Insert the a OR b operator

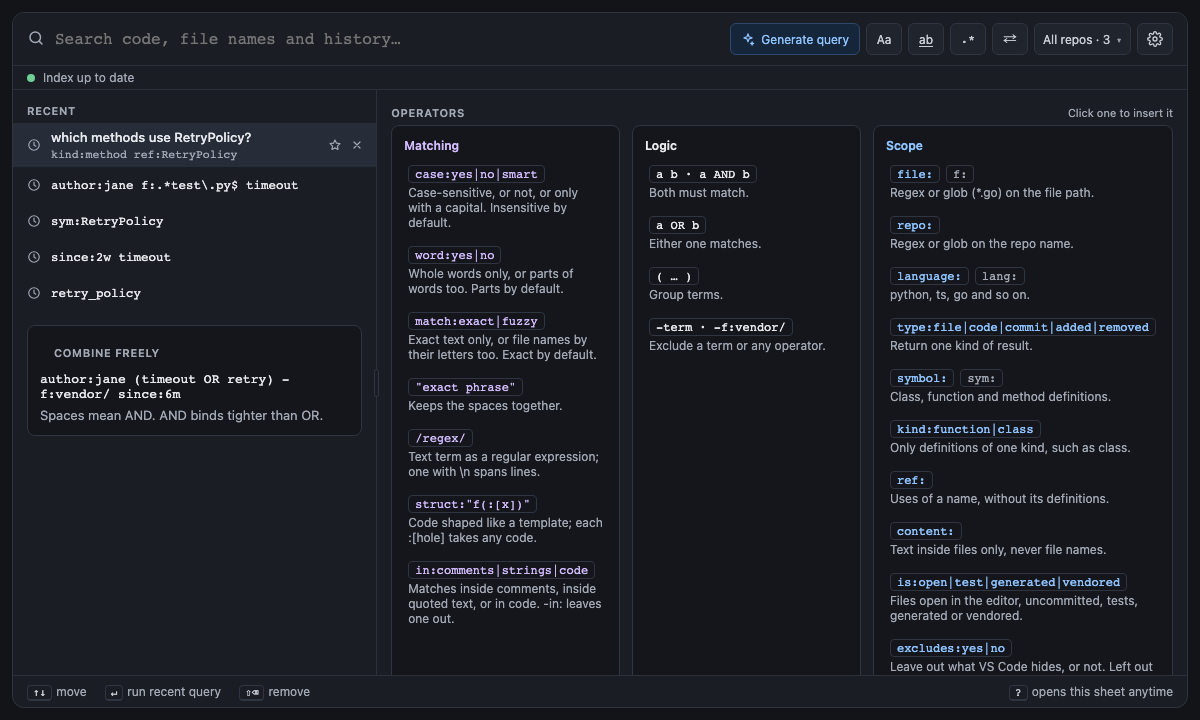[677, 225]
